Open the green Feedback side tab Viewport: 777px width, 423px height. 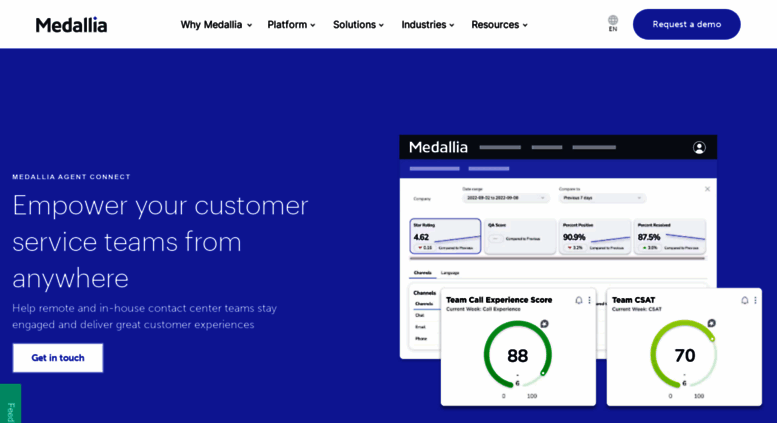pos(10,404)
